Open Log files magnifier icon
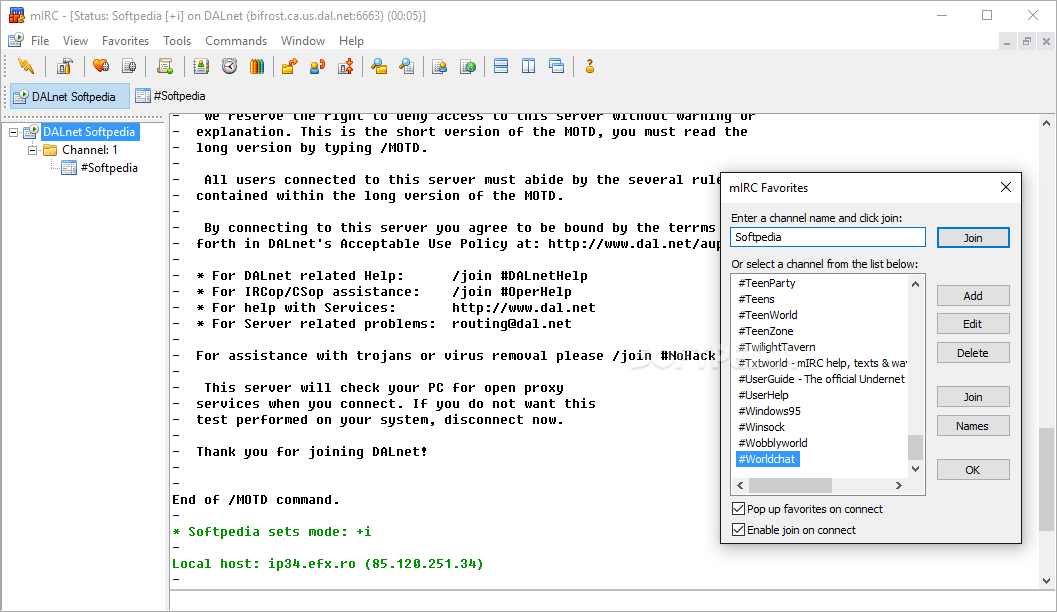Viewport: 1057px width, 612px height. point(406,66)
